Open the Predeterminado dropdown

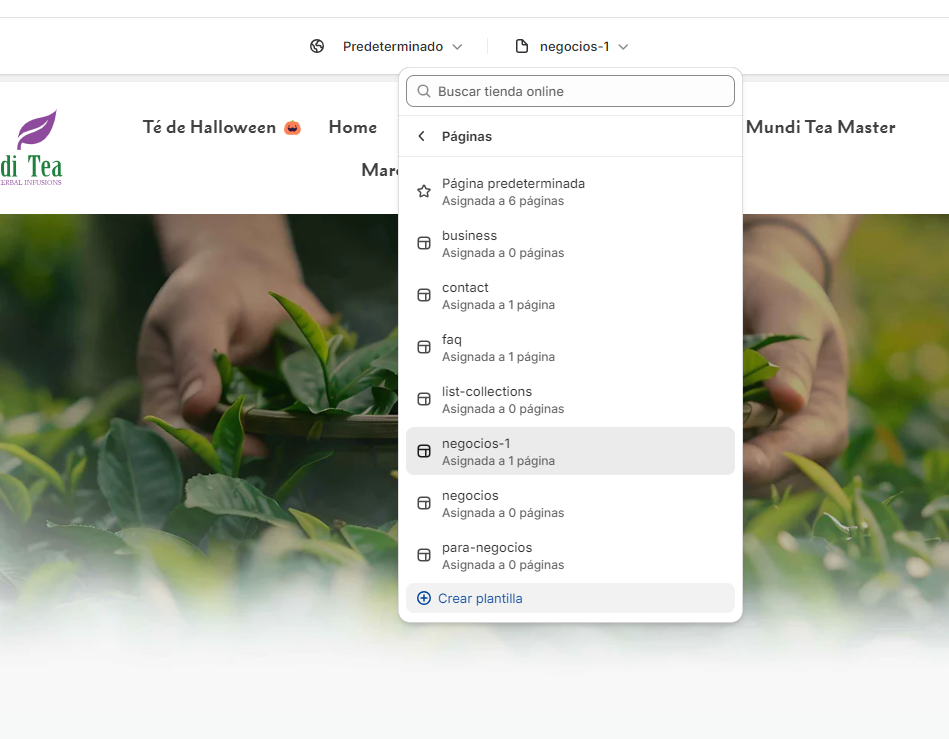[x=402, y=47]
